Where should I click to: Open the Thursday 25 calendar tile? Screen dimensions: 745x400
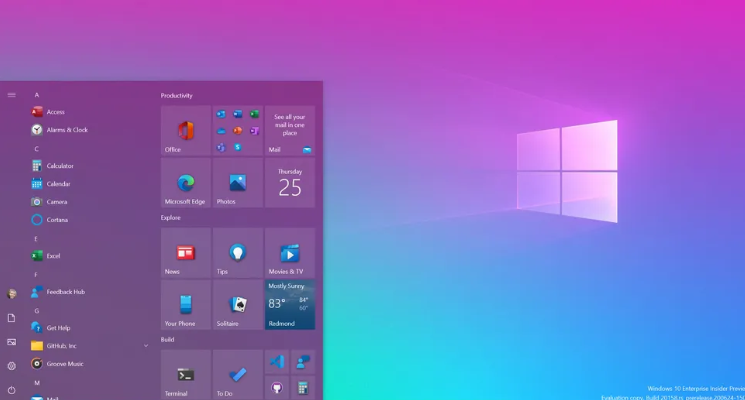290,182
